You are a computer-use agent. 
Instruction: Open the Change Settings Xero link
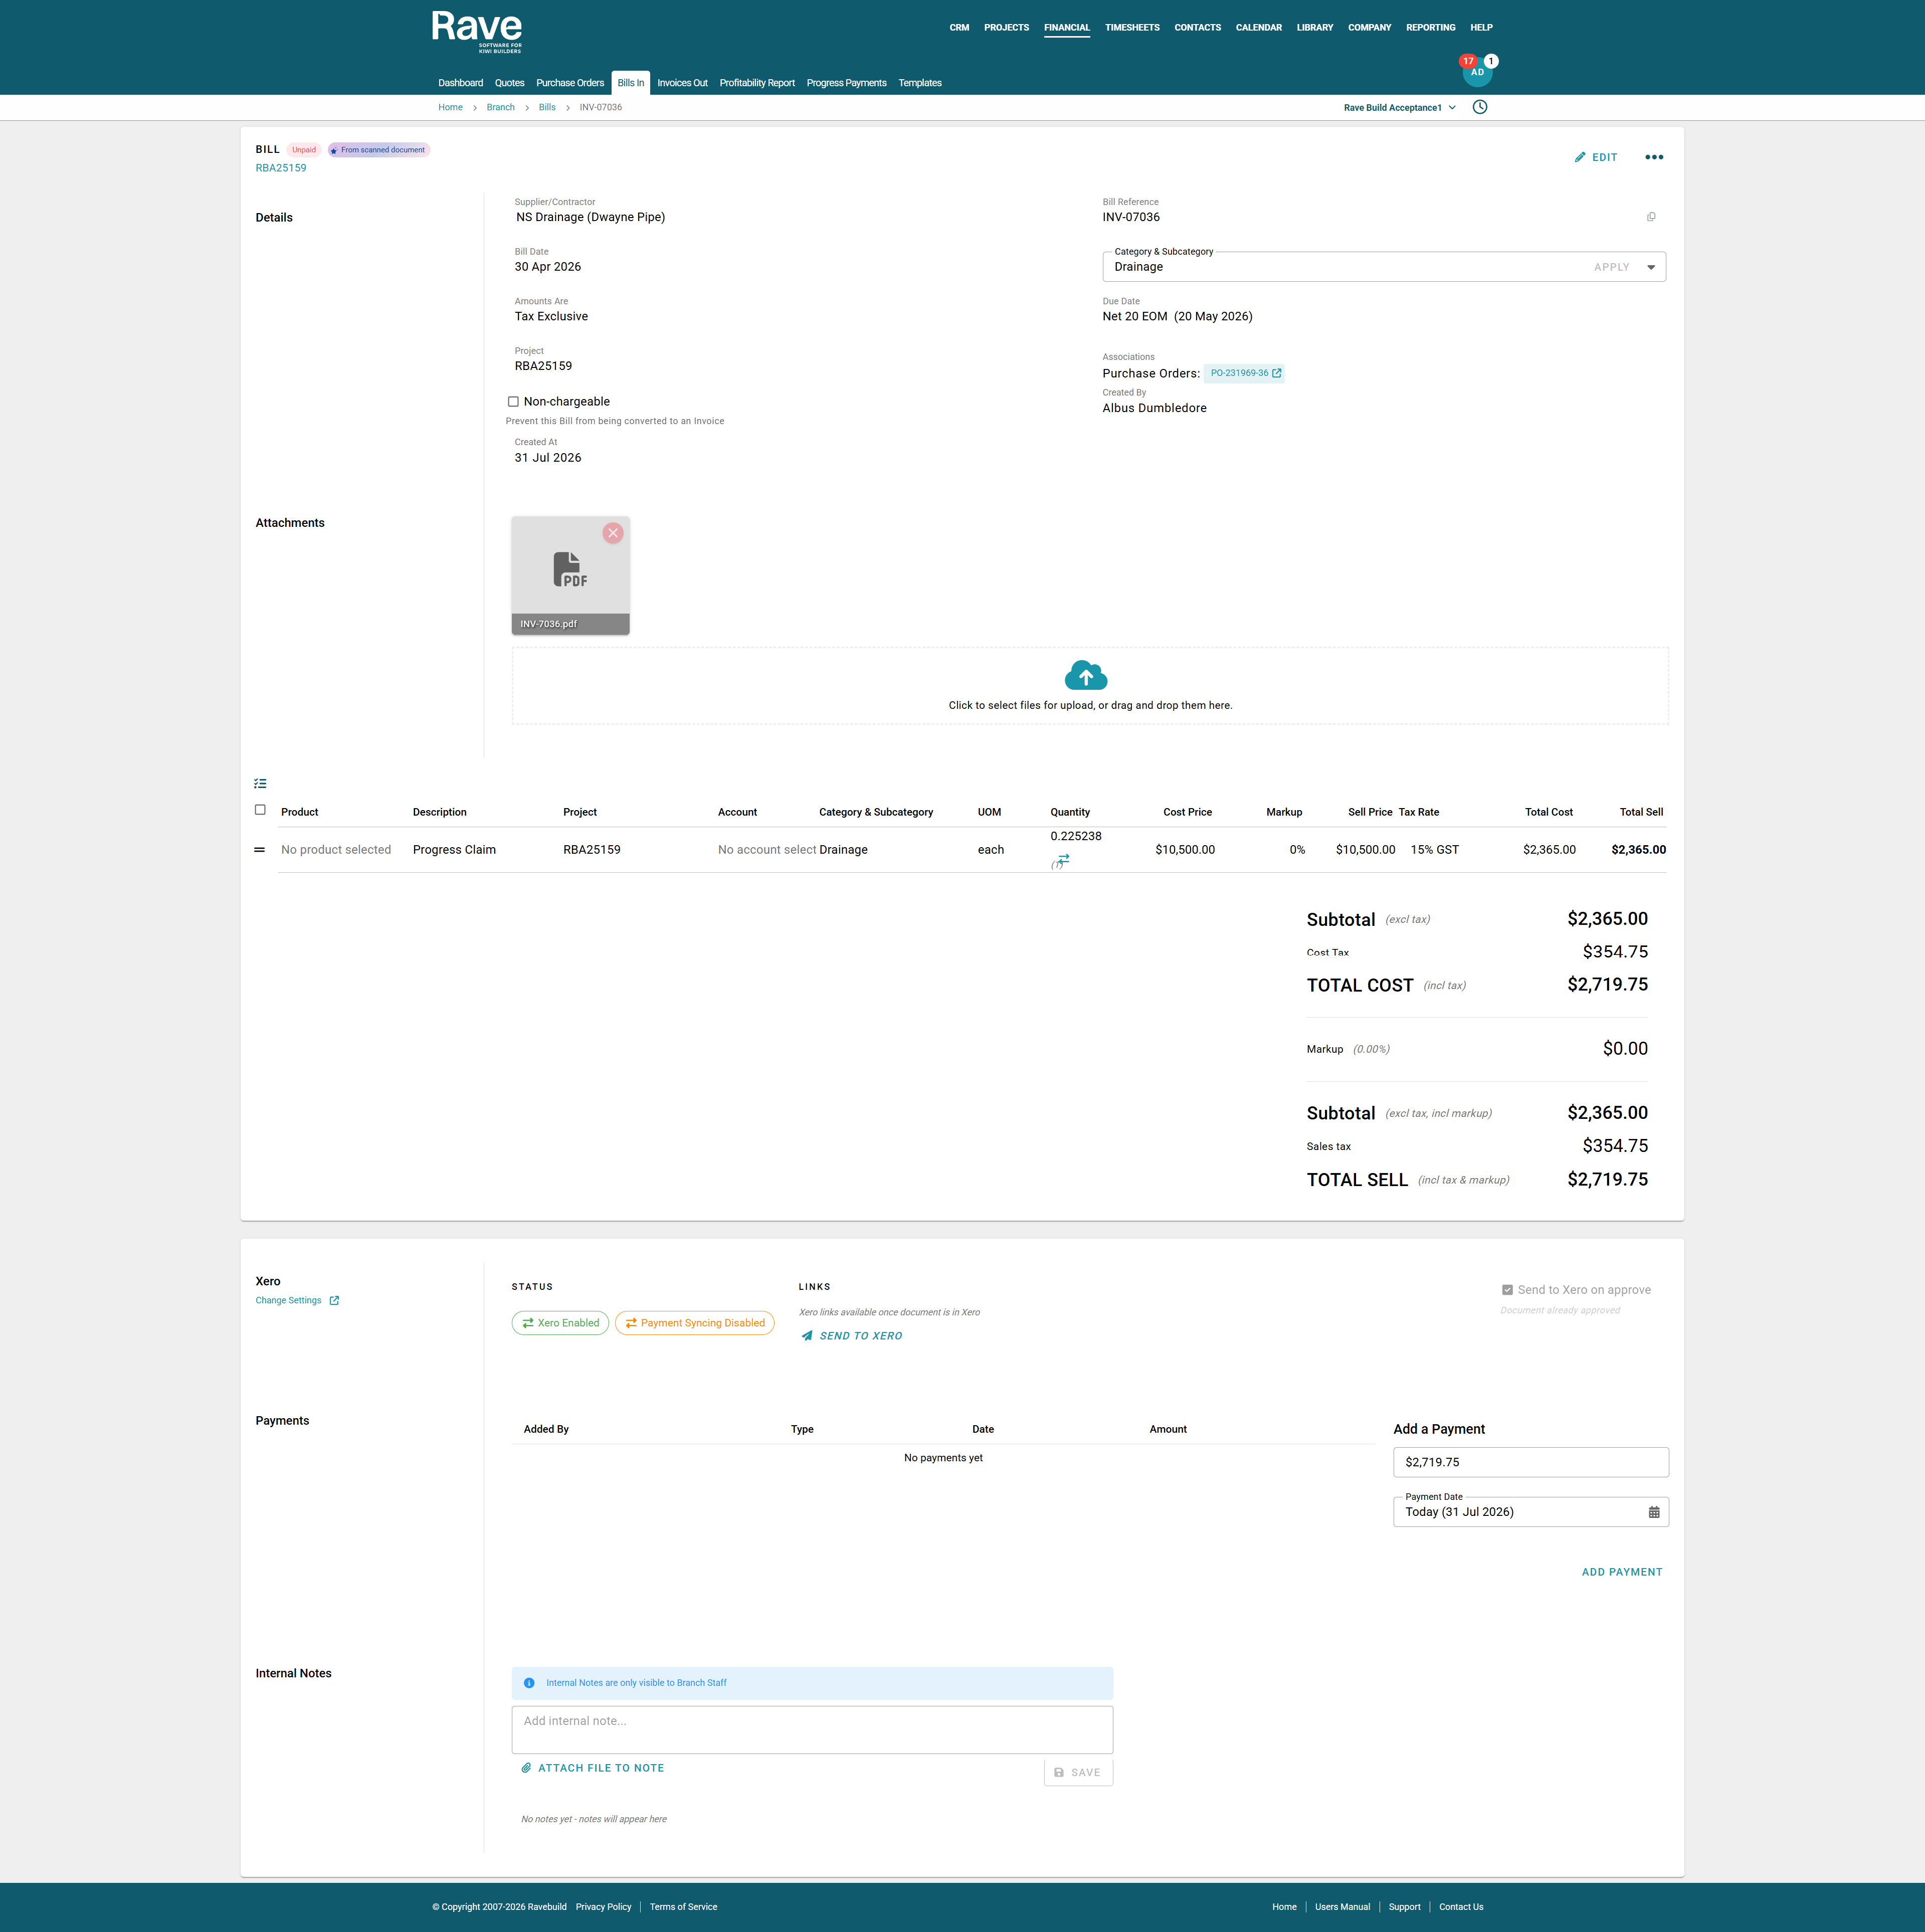pos(288,1301)
